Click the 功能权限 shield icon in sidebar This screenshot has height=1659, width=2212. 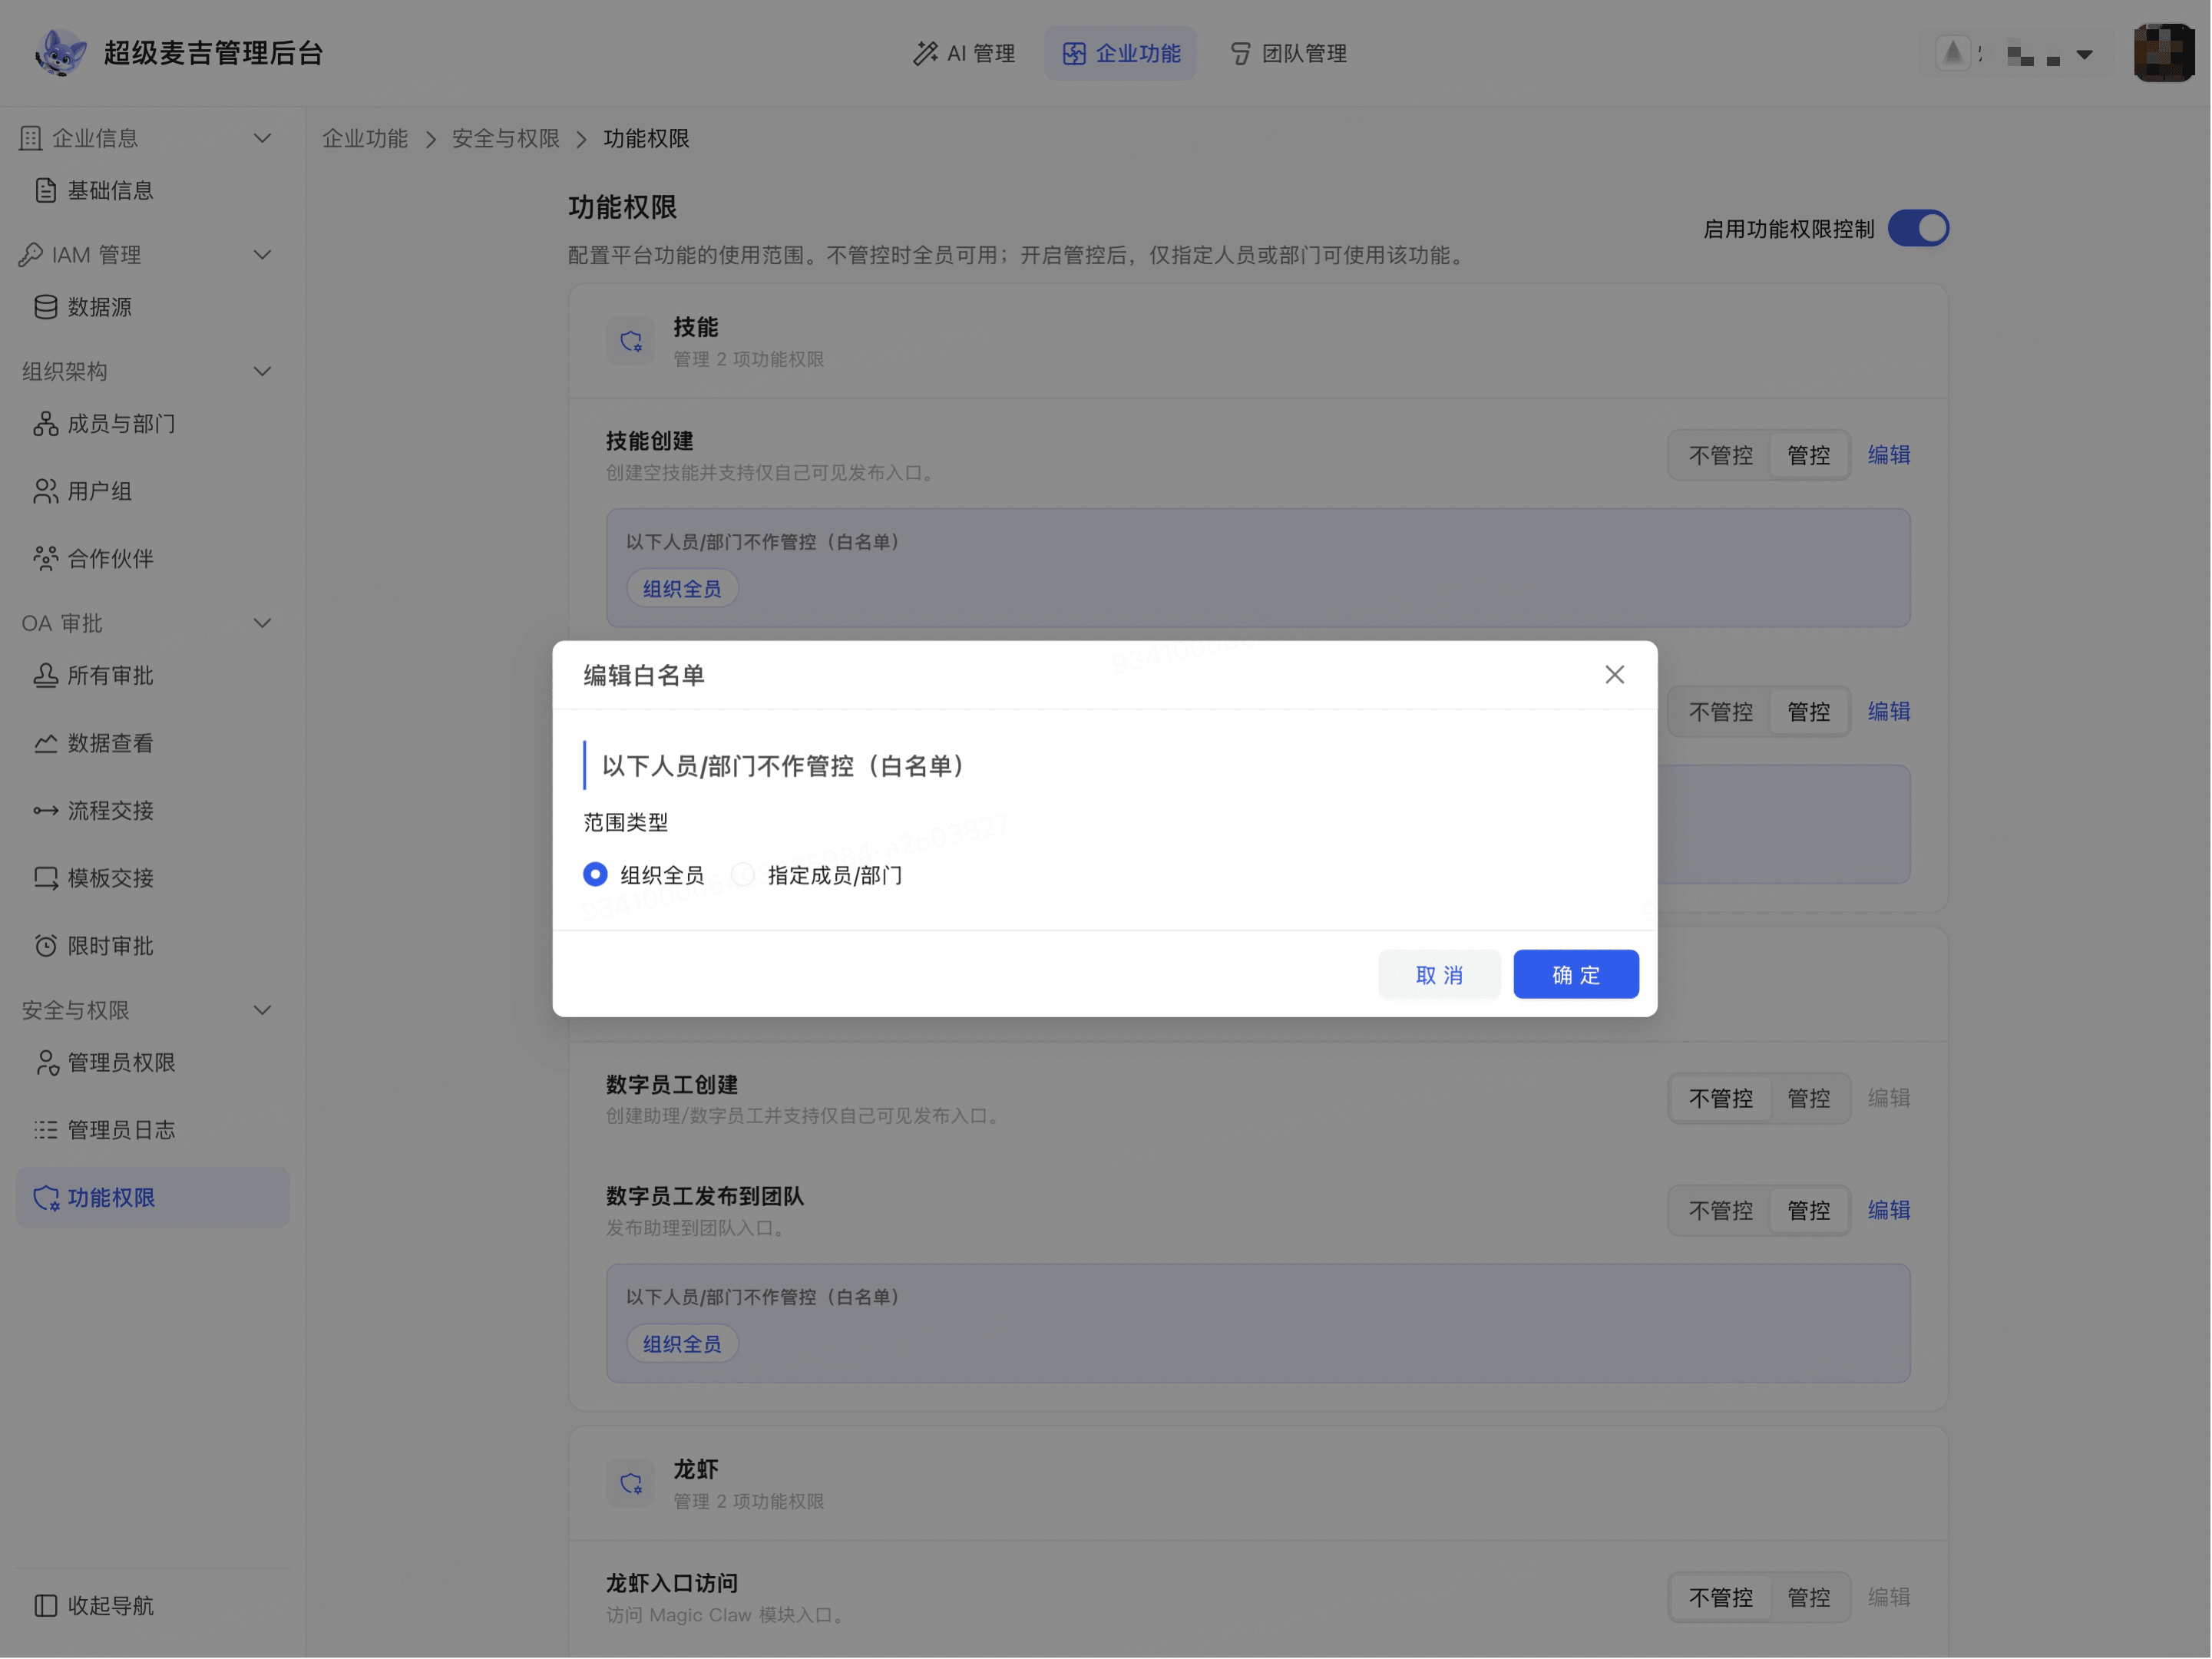tap(45, 1198)
